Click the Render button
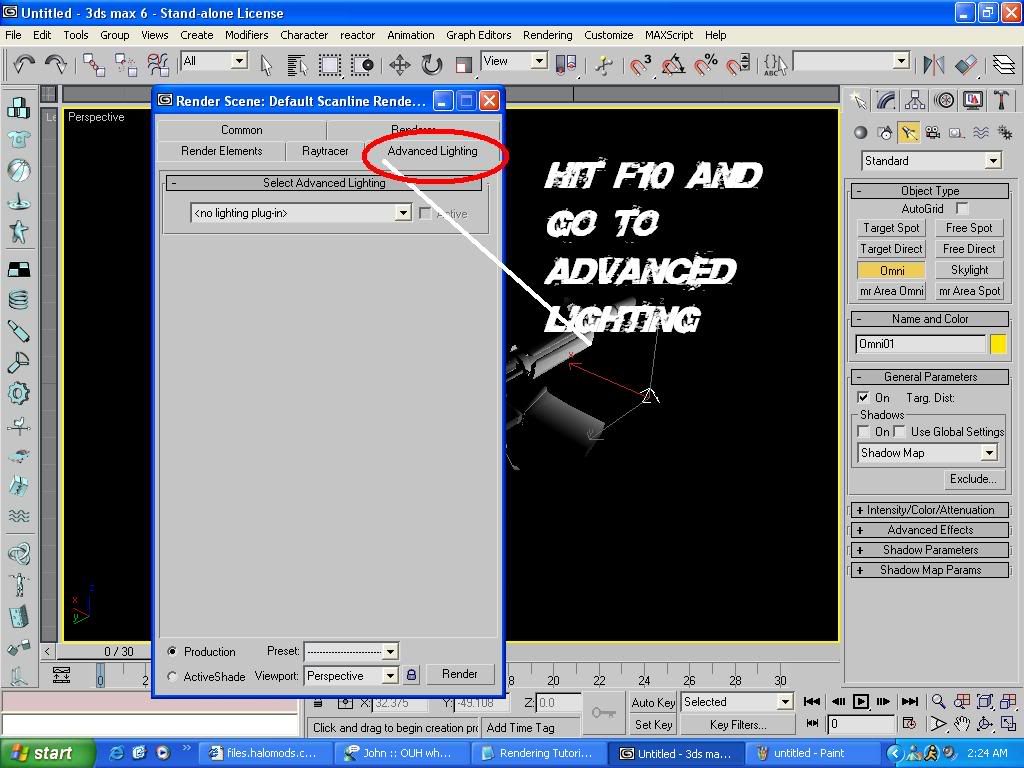Screen dimensions: 1024x768 [460, 674]
